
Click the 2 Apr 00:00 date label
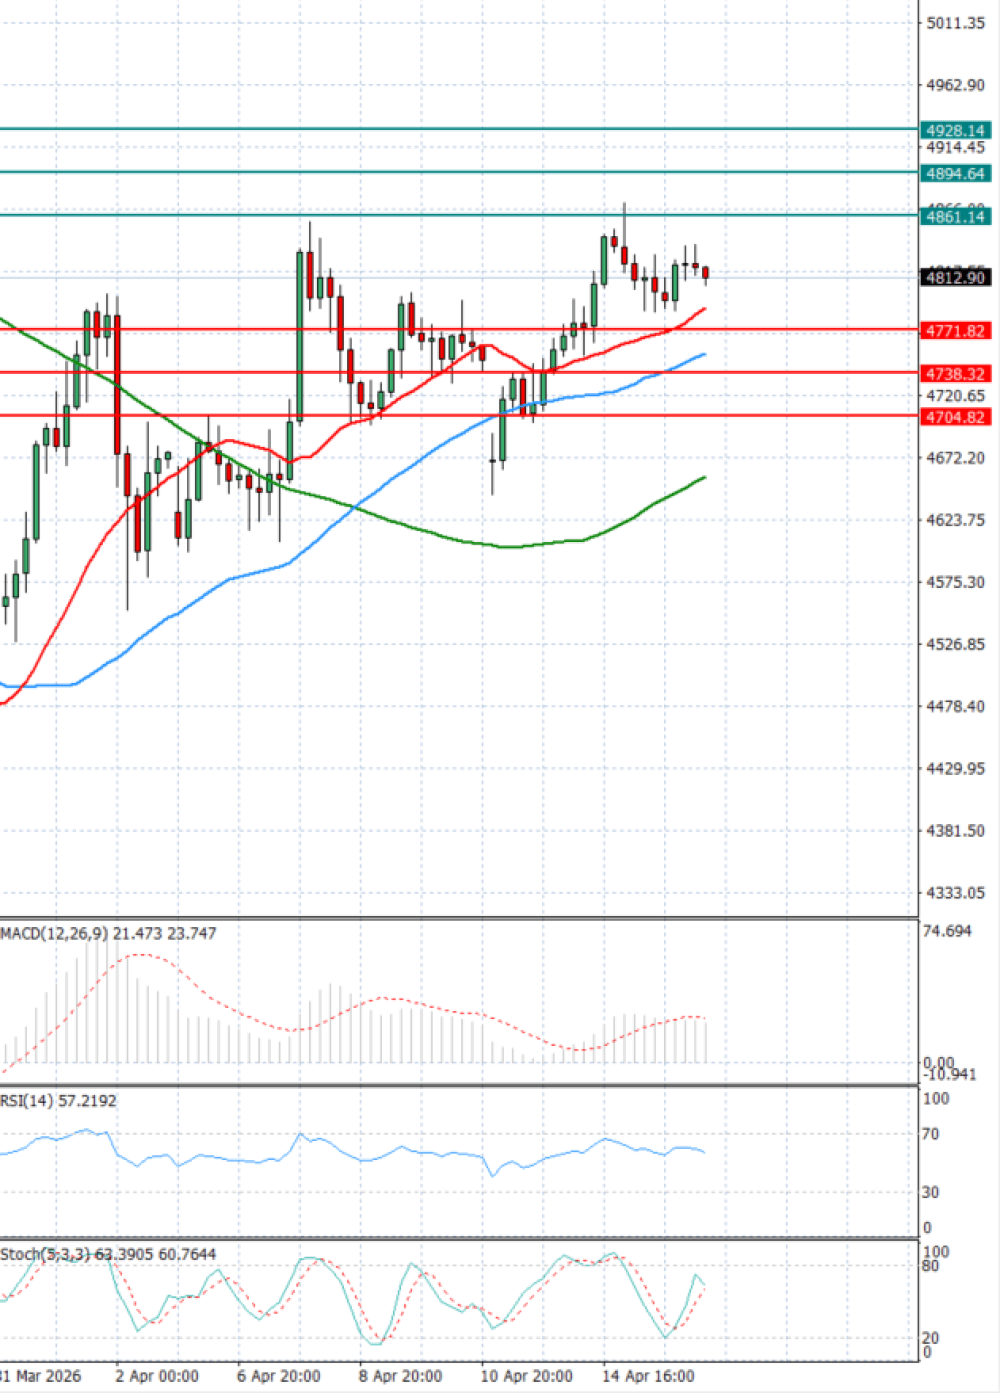coord(157,1376)
